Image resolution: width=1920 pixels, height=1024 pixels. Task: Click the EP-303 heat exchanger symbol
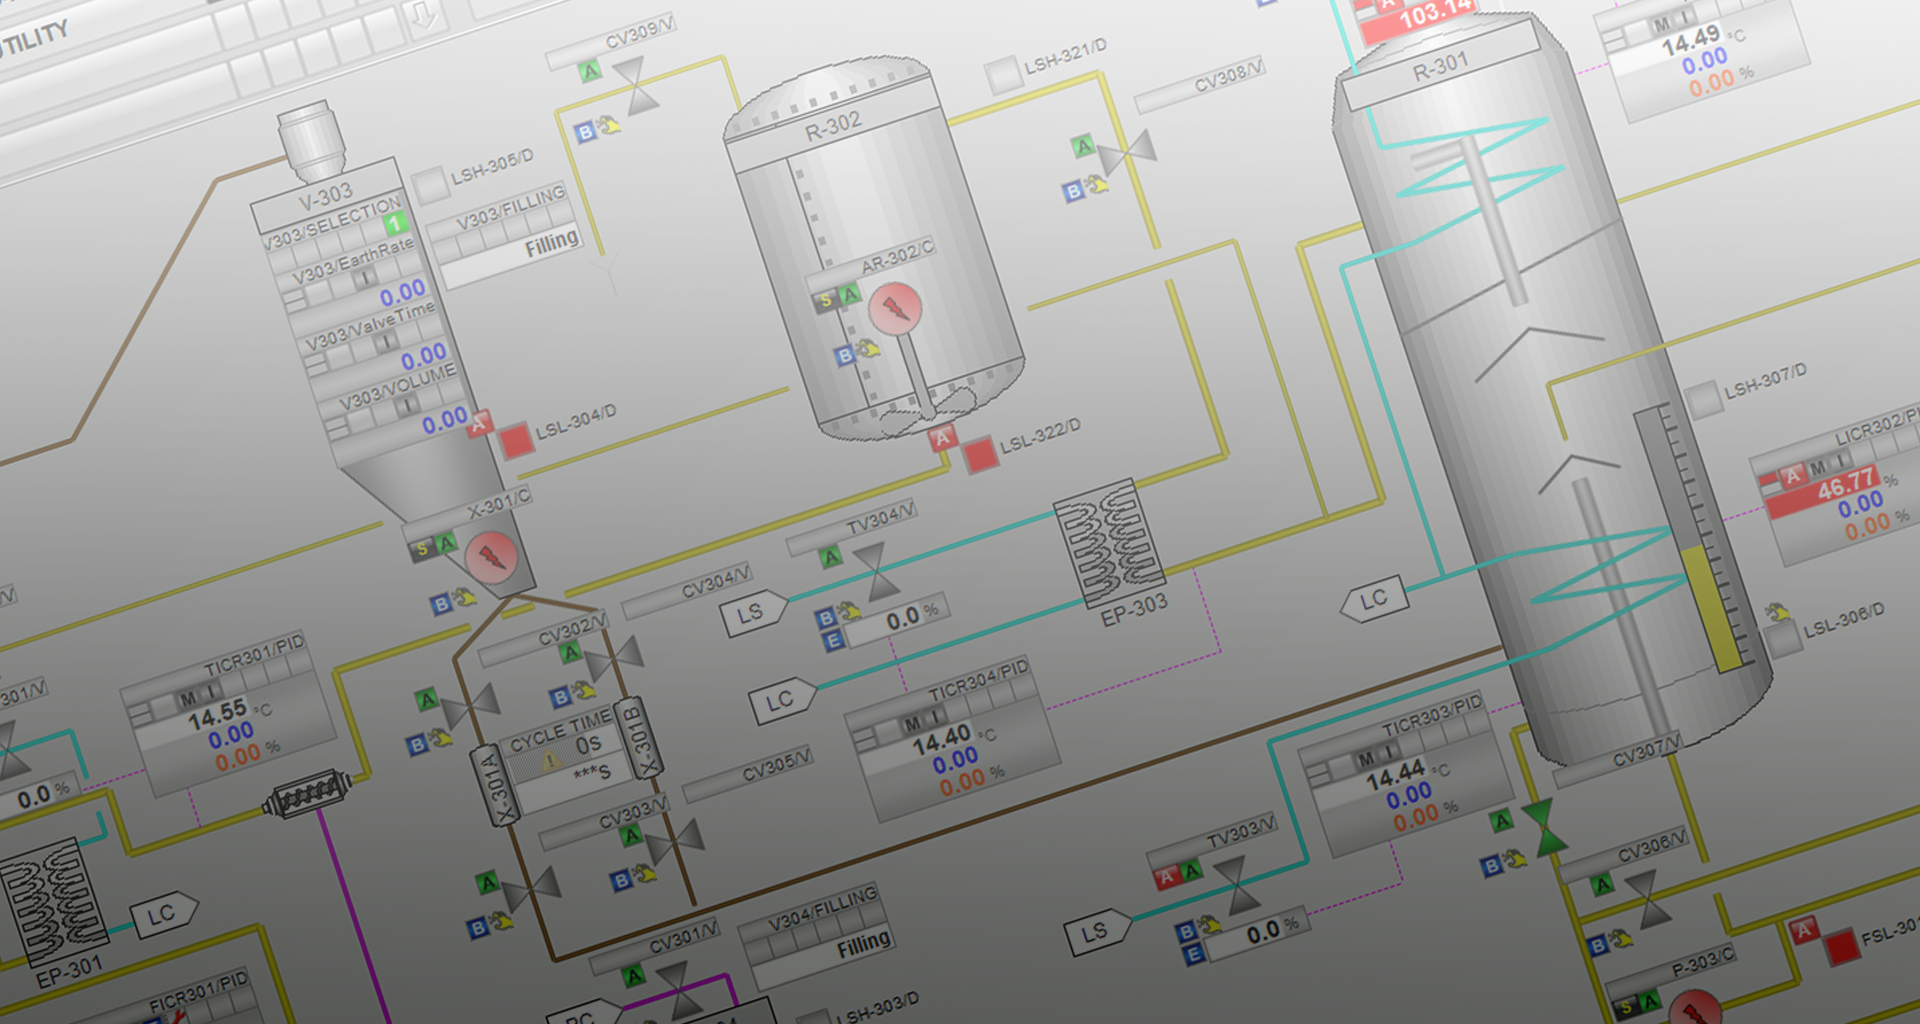click(1108, 543)
